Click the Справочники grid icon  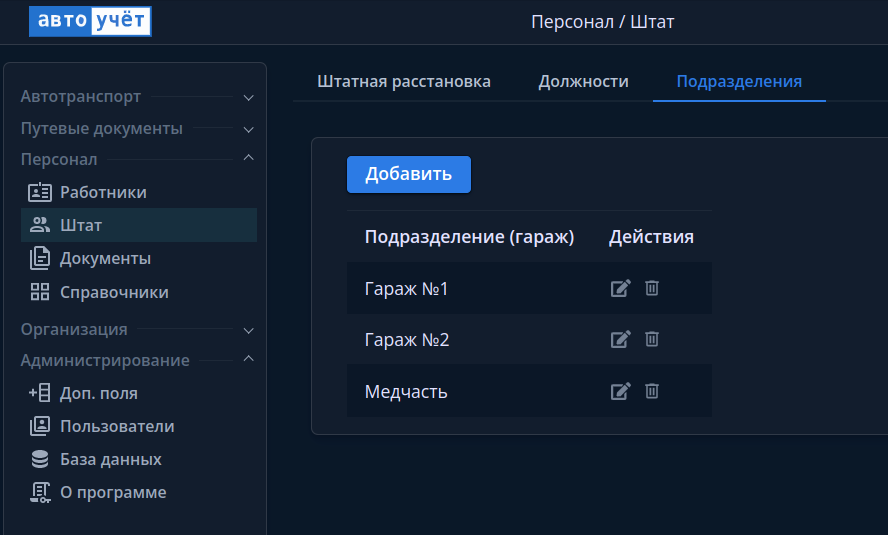point(40,292)
